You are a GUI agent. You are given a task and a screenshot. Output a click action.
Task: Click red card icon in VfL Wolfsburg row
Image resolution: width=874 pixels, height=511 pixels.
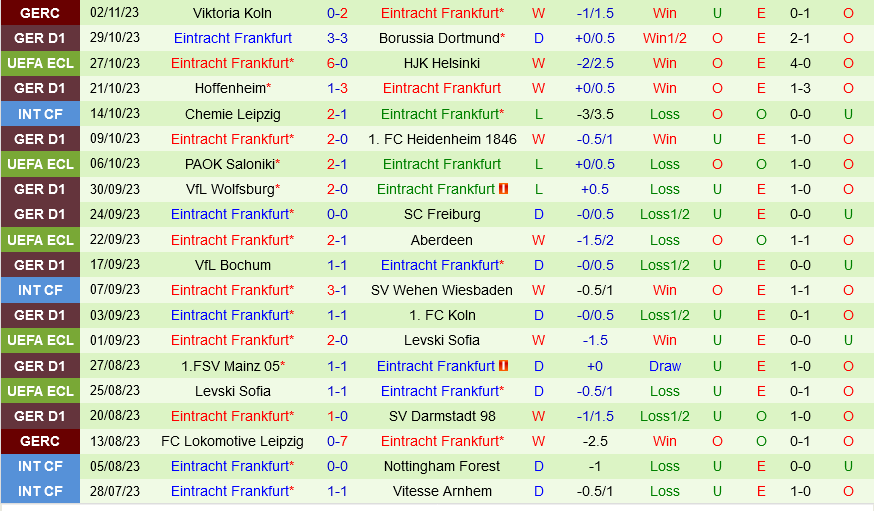tap(503, 189)
